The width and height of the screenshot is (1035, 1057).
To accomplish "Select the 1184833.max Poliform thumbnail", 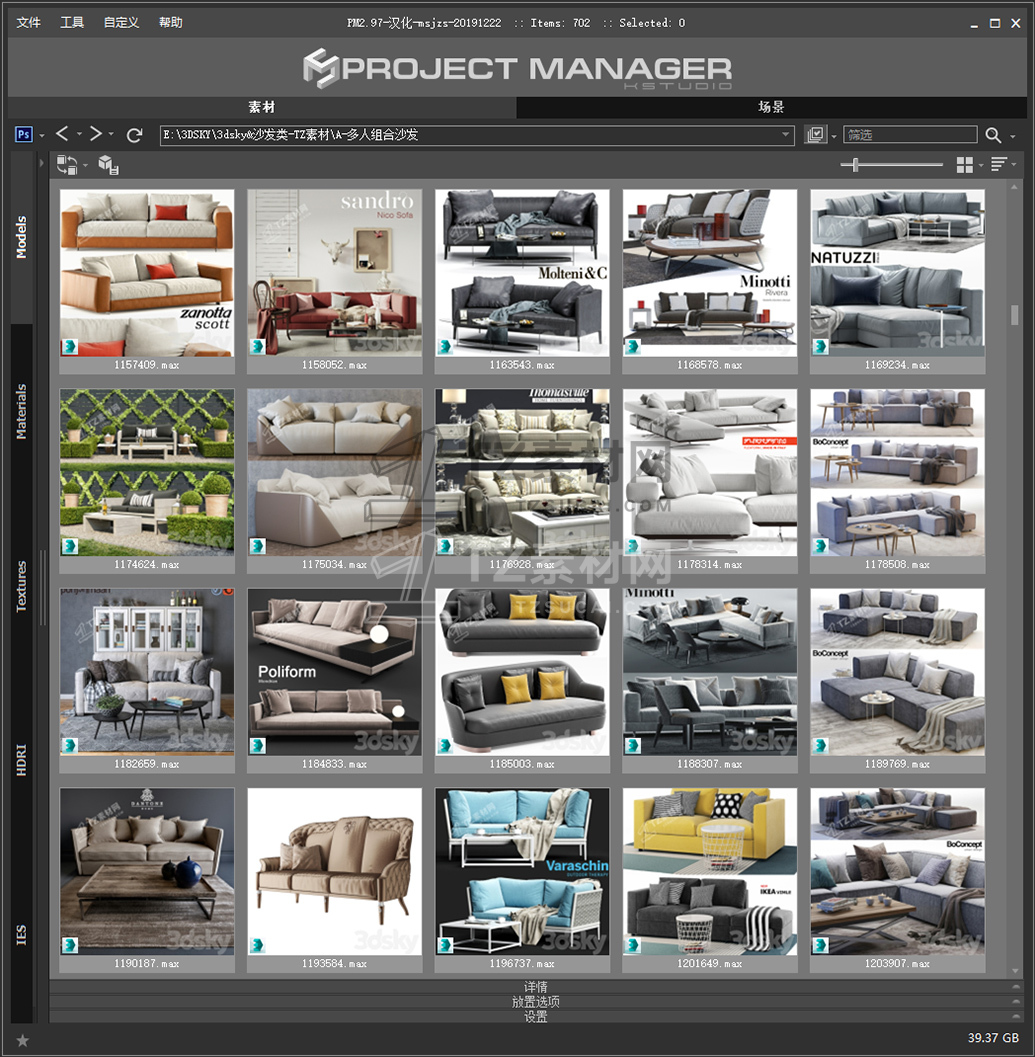I will (x=334, y=672).
